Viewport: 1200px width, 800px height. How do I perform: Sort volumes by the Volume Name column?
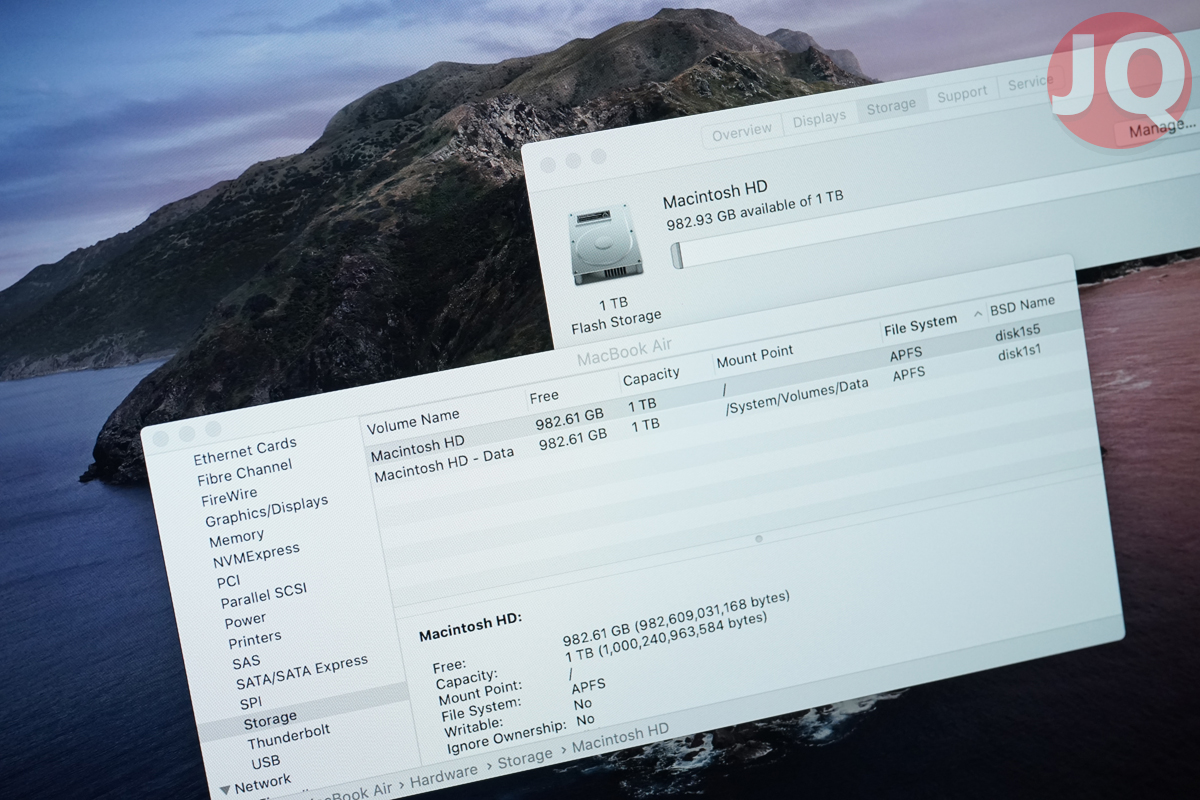413,422
